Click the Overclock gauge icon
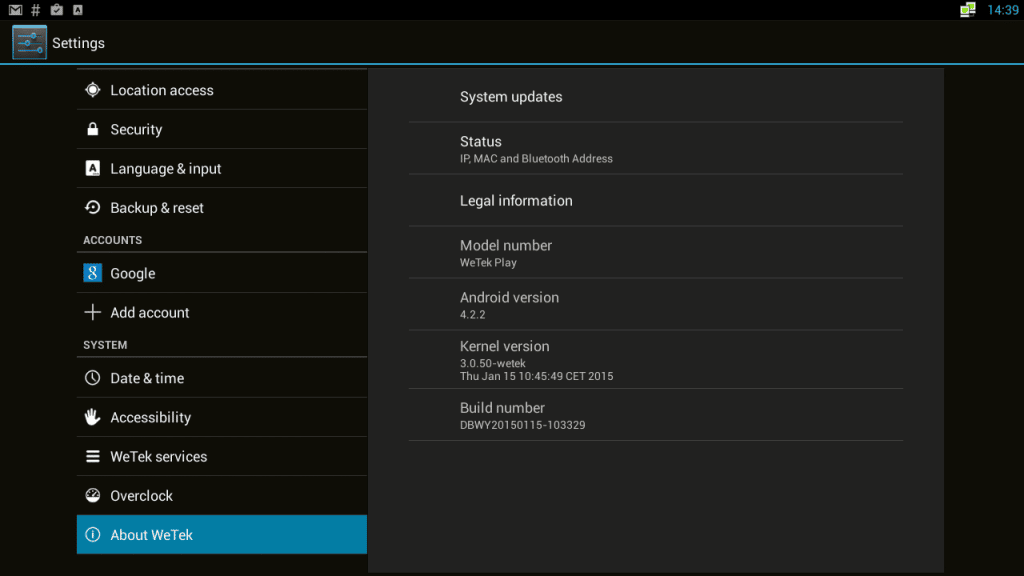1024x576 pixels. click(93, 495)
